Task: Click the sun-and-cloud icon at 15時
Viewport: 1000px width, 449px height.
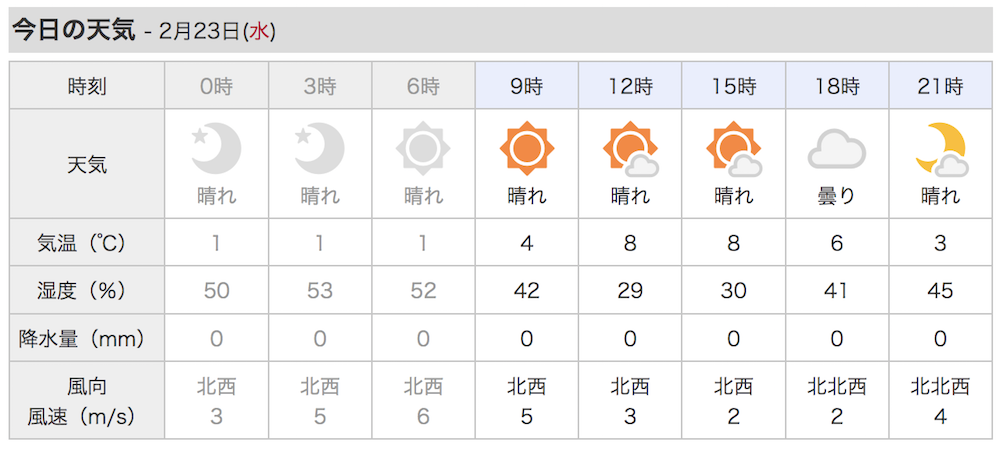Action: pyautogui.click(x=734, y=149)
